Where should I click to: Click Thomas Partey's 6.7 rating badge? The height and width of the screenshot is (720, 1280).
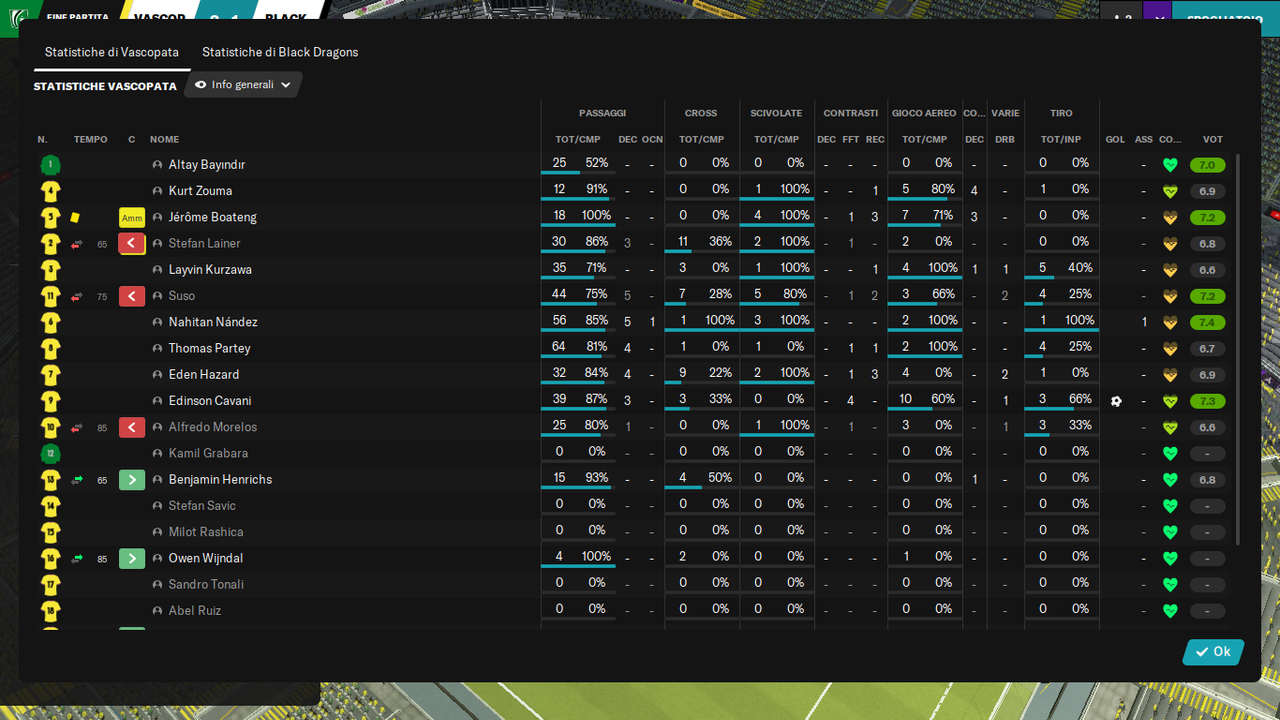tap(1207, 348)
